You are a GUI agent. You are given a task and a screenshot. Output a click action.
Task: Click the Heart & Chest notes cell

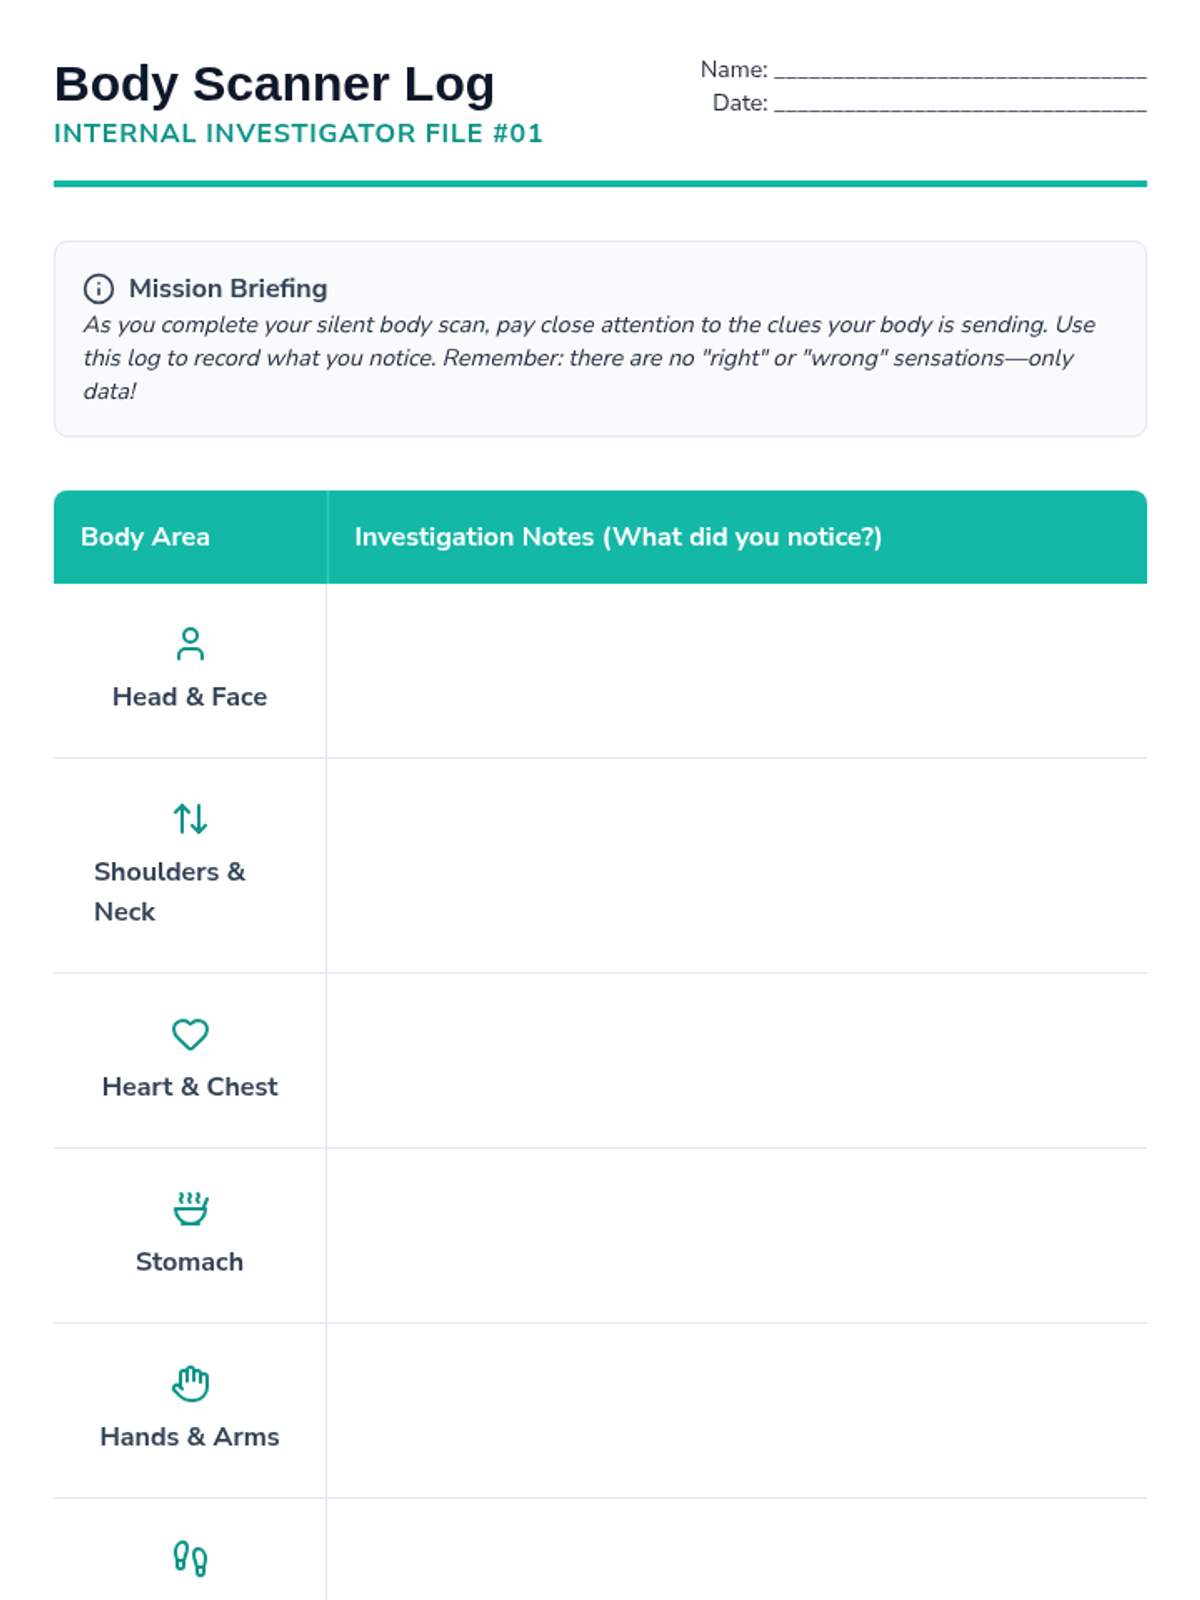click(737, 1061)
